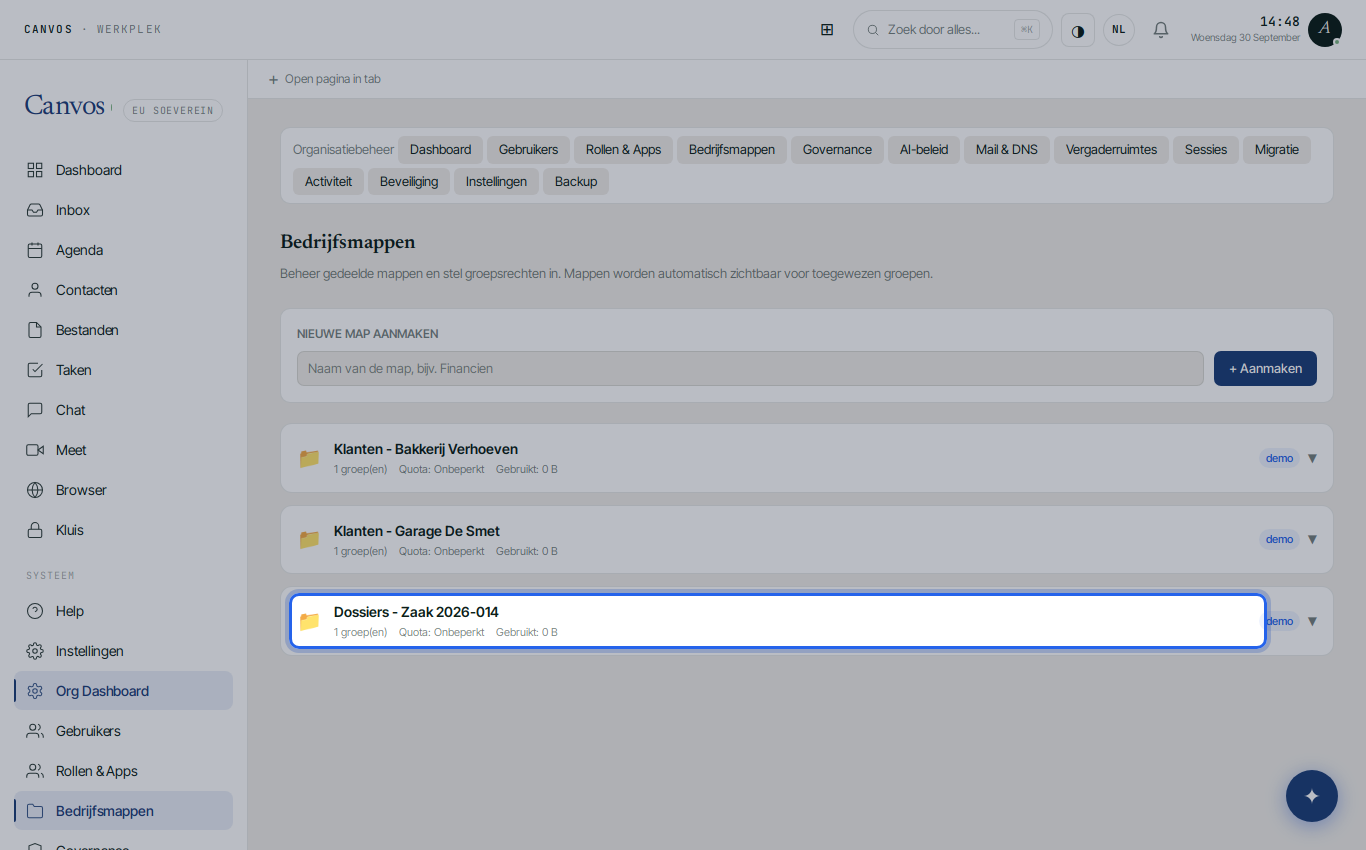Click 'Open pagina in tab' link
This screenshot has width=1366, height=850.
pos(325,79)
